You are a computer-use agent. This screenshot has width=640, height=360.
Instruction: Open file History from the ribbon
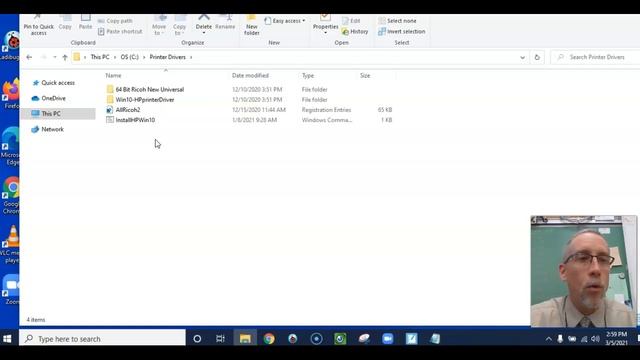pos(355,31)
